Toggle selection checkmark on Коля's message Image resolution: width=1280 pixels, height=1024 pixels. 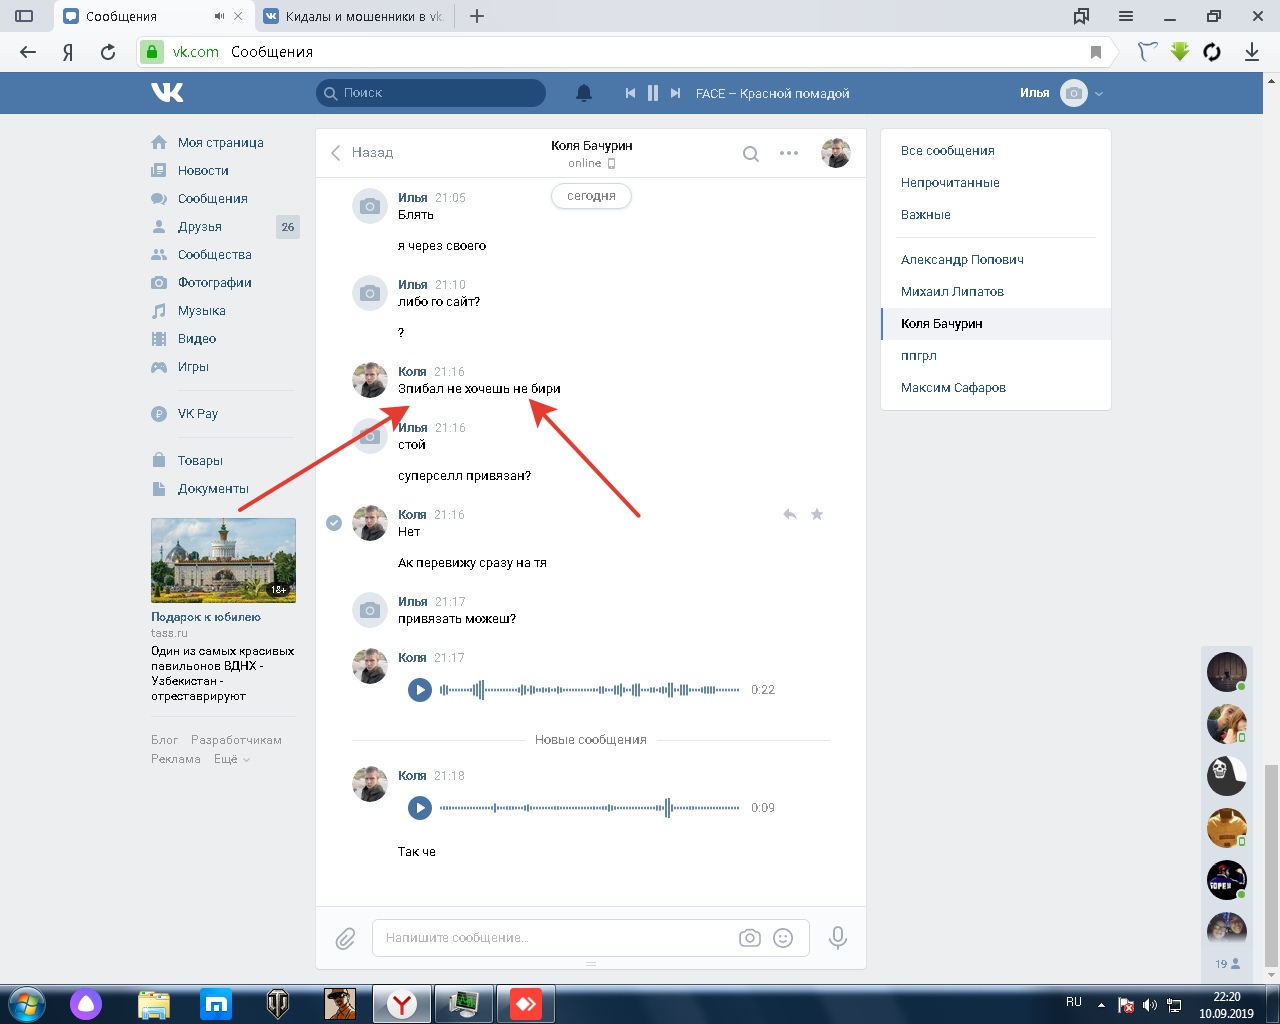pos(334,522)
